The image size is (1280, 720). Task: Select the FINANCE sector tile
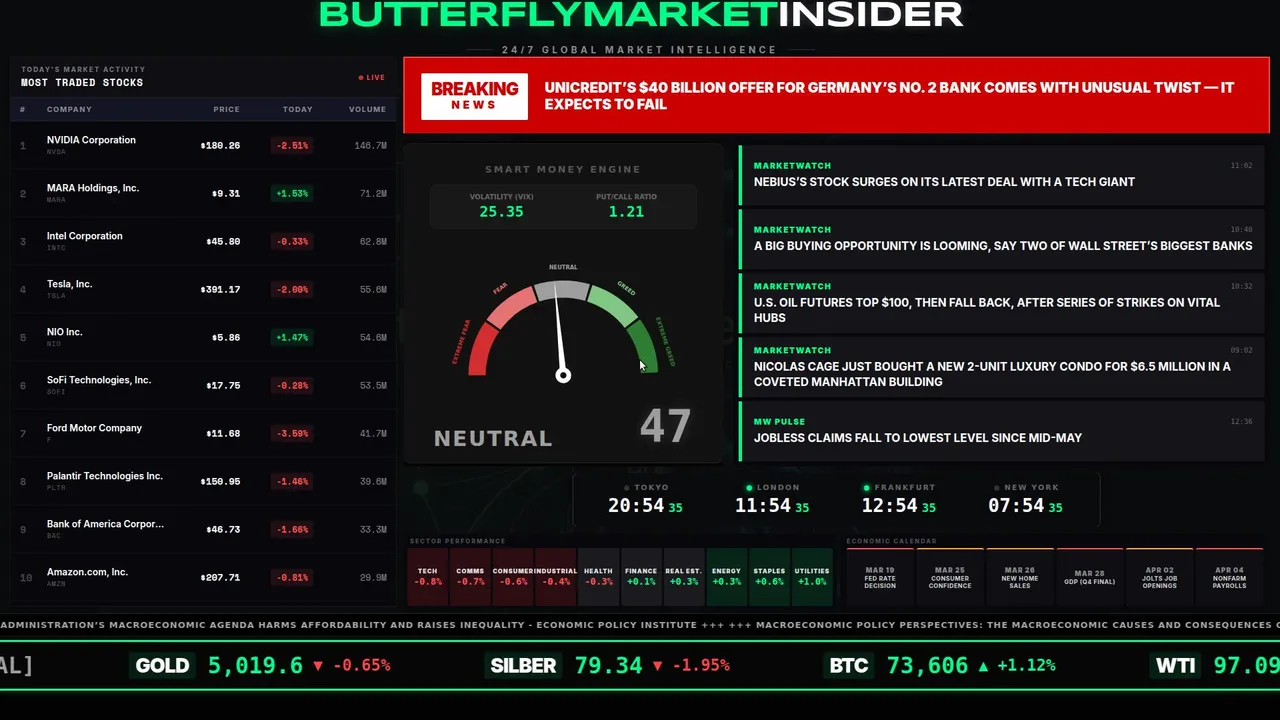pos(641,577)
